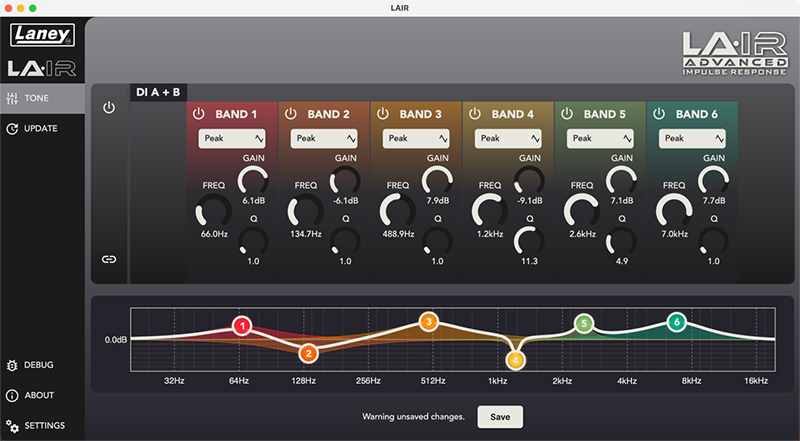Click the link channels chain icon
This screenshot has width=800, height=441.
tap(109, 259)
